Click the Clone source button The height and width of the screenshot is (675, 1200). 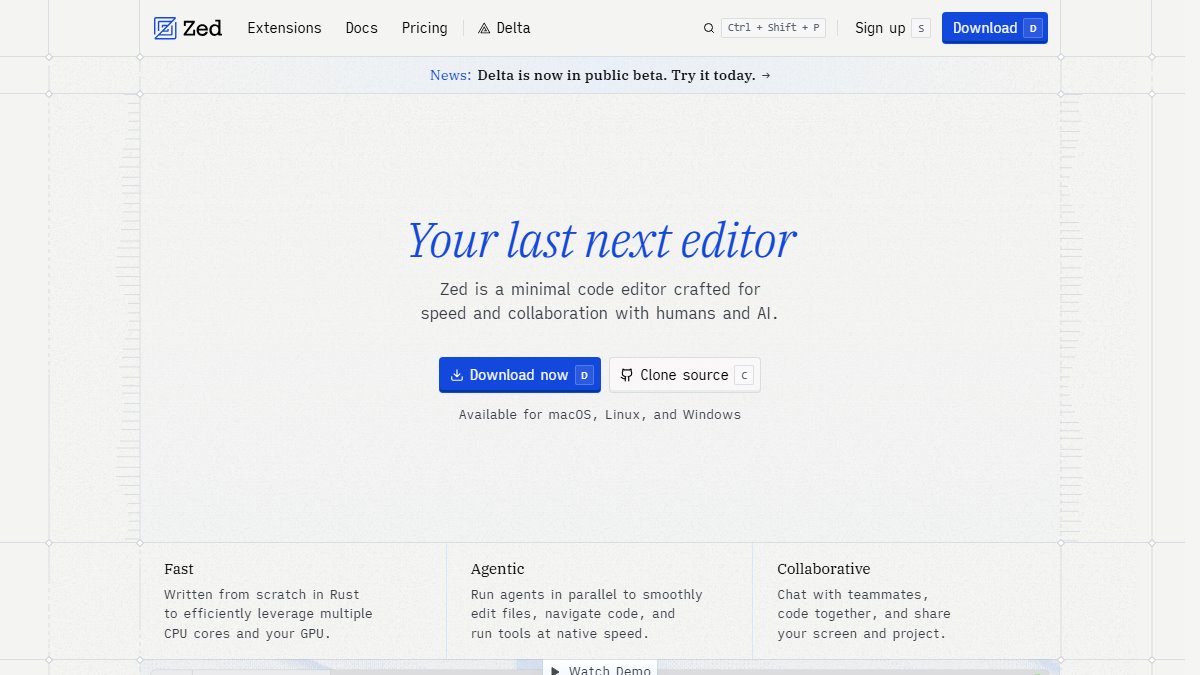[x=685, y=375]
